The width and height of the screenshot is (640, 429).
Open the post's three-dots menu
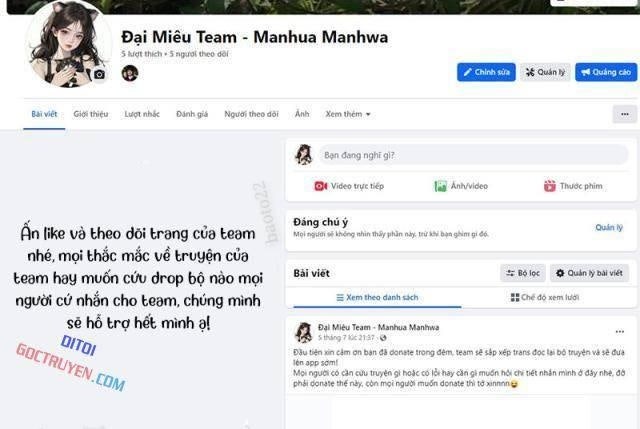[x=620, y=331]
